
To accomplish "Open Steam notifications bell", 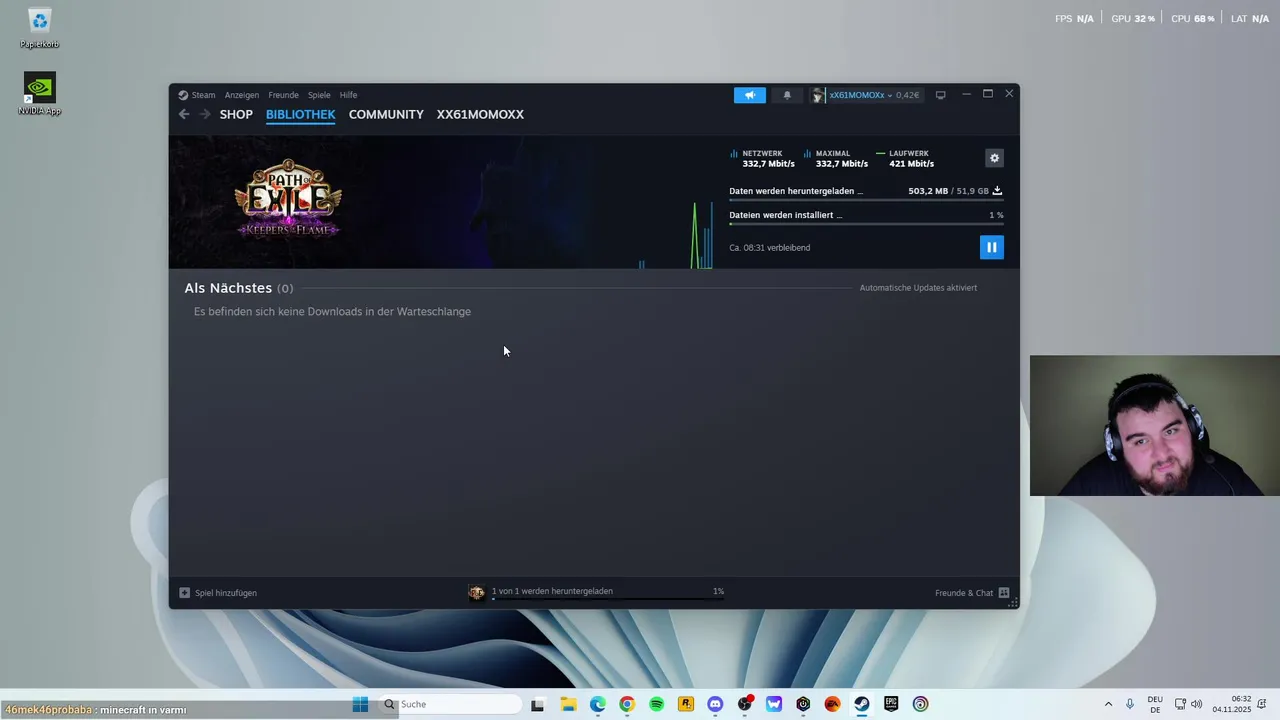I will (x=787, y=95).
